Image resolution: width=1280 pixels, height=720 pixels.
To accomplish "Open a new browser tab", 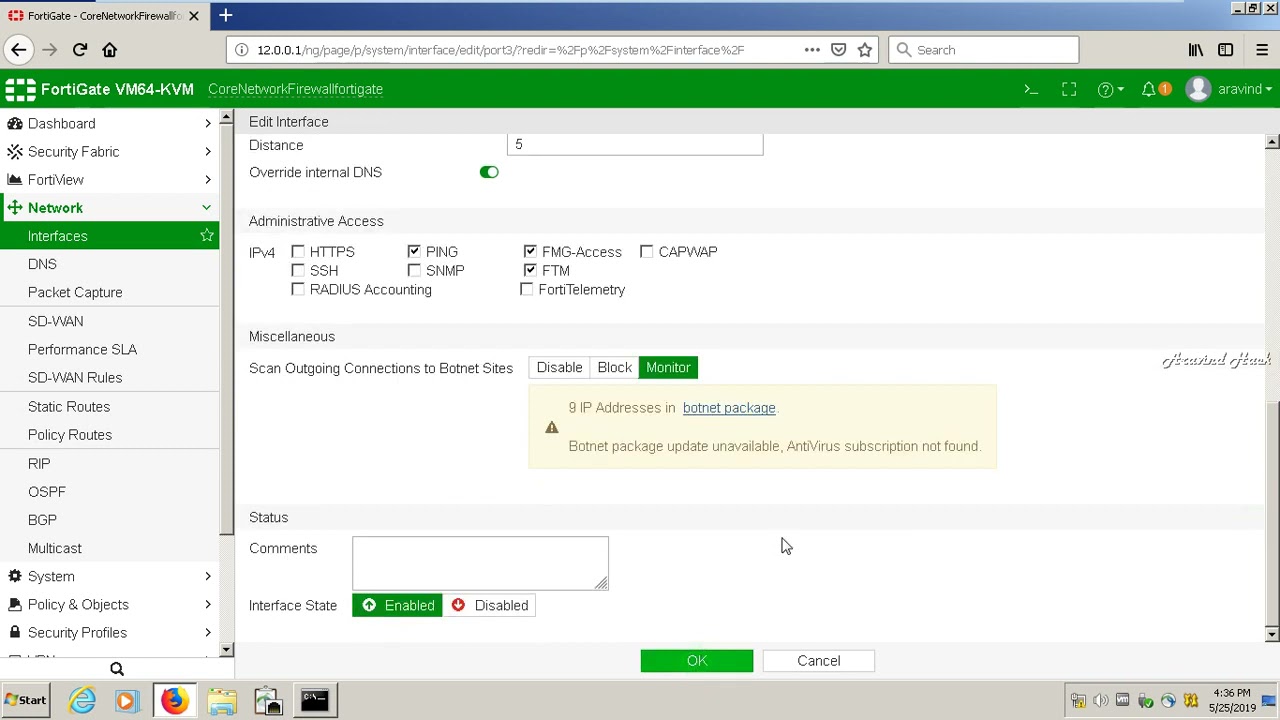I will click(x=226, y=15).
